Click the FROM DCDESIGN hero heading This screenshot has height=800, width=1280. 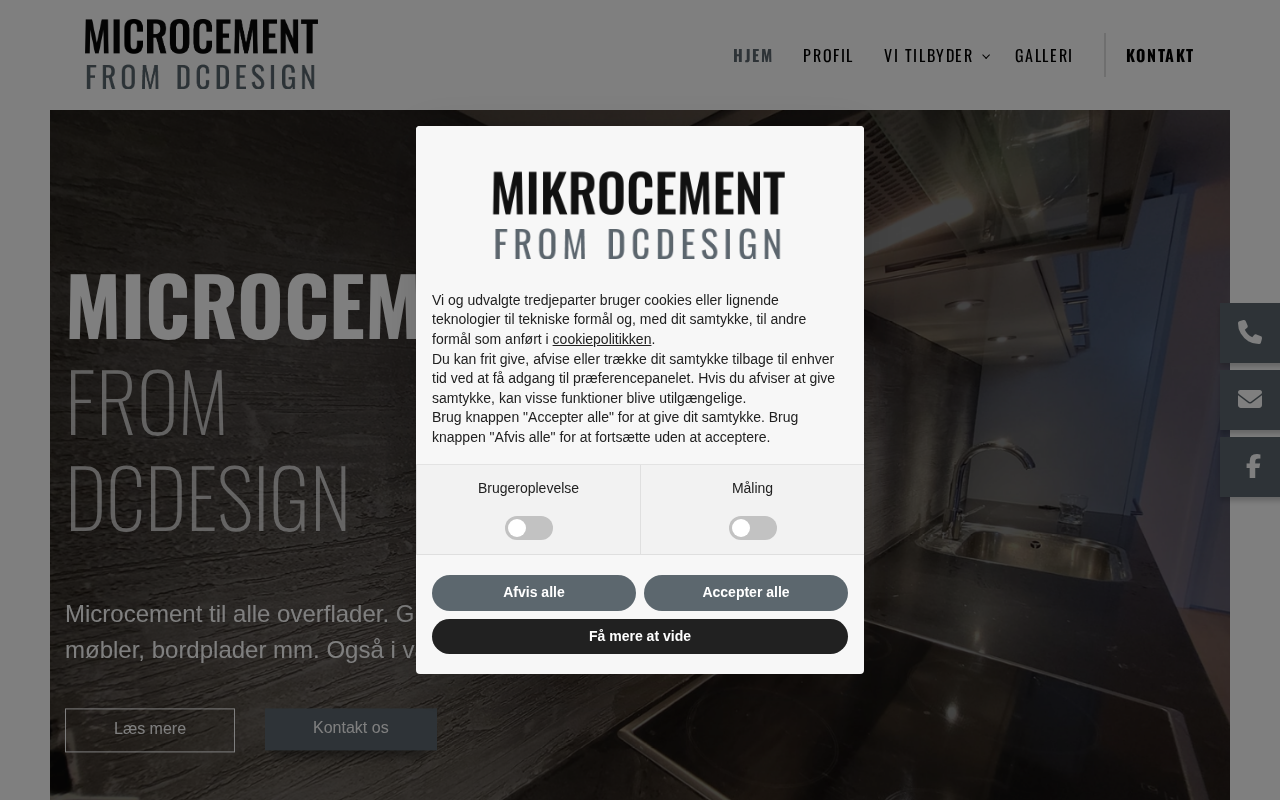(x=207, y=449)
